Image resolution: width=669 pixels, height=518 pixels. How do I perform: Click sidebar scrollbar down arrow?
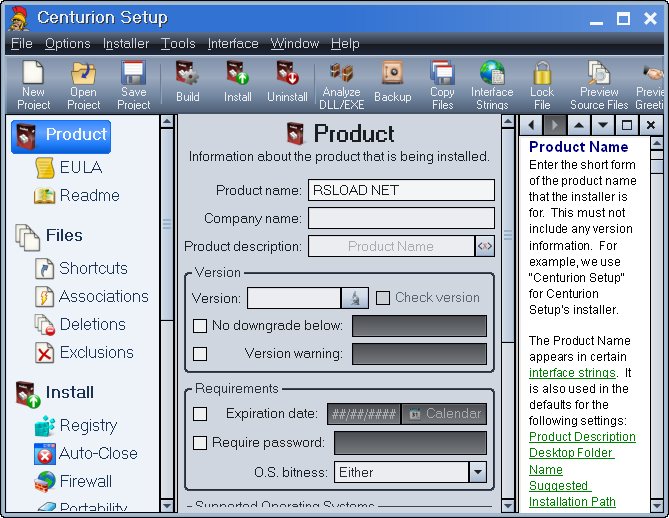[167, 506]
